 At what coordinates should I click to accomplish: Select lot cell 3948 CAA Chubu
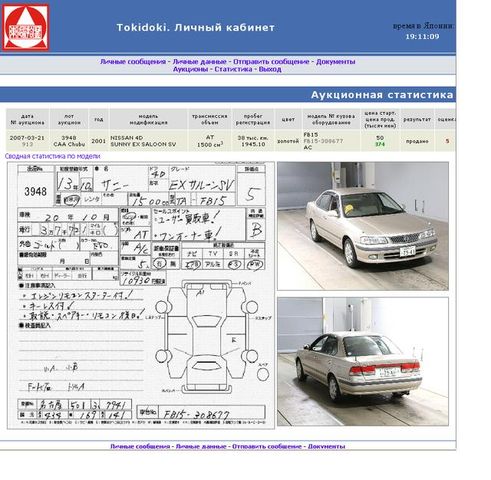pos(69,141)
